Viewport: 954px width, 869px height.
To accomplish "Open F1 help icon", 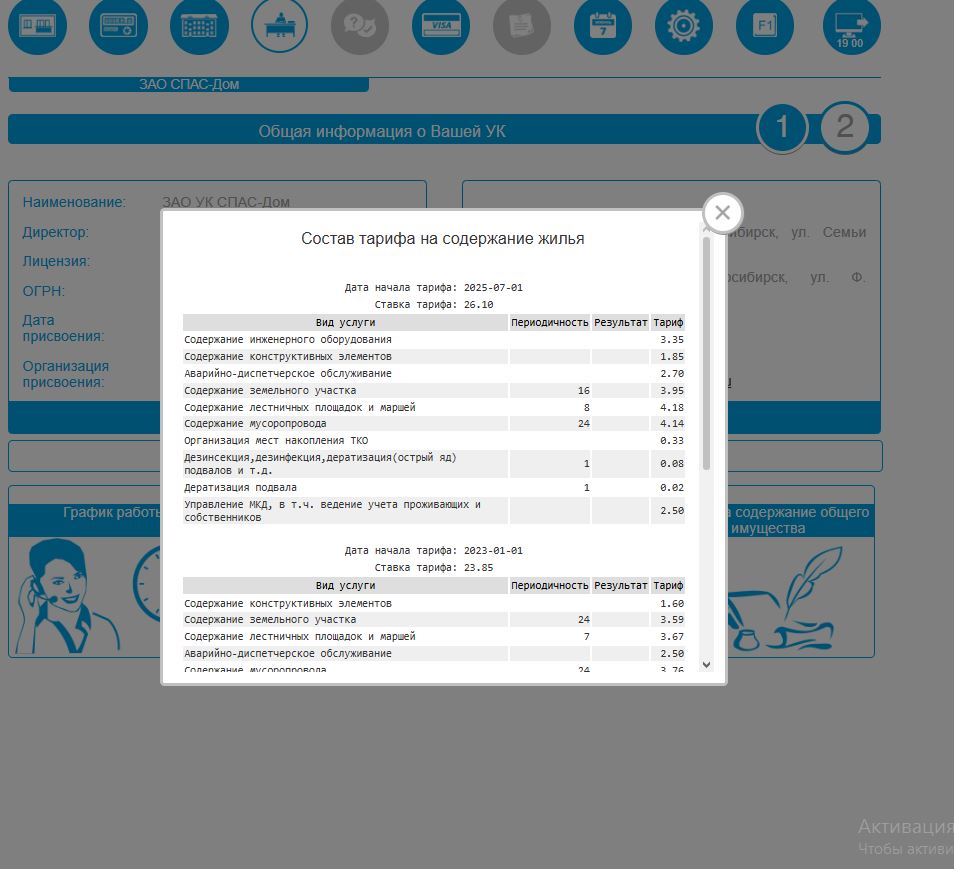I will 765,26.
